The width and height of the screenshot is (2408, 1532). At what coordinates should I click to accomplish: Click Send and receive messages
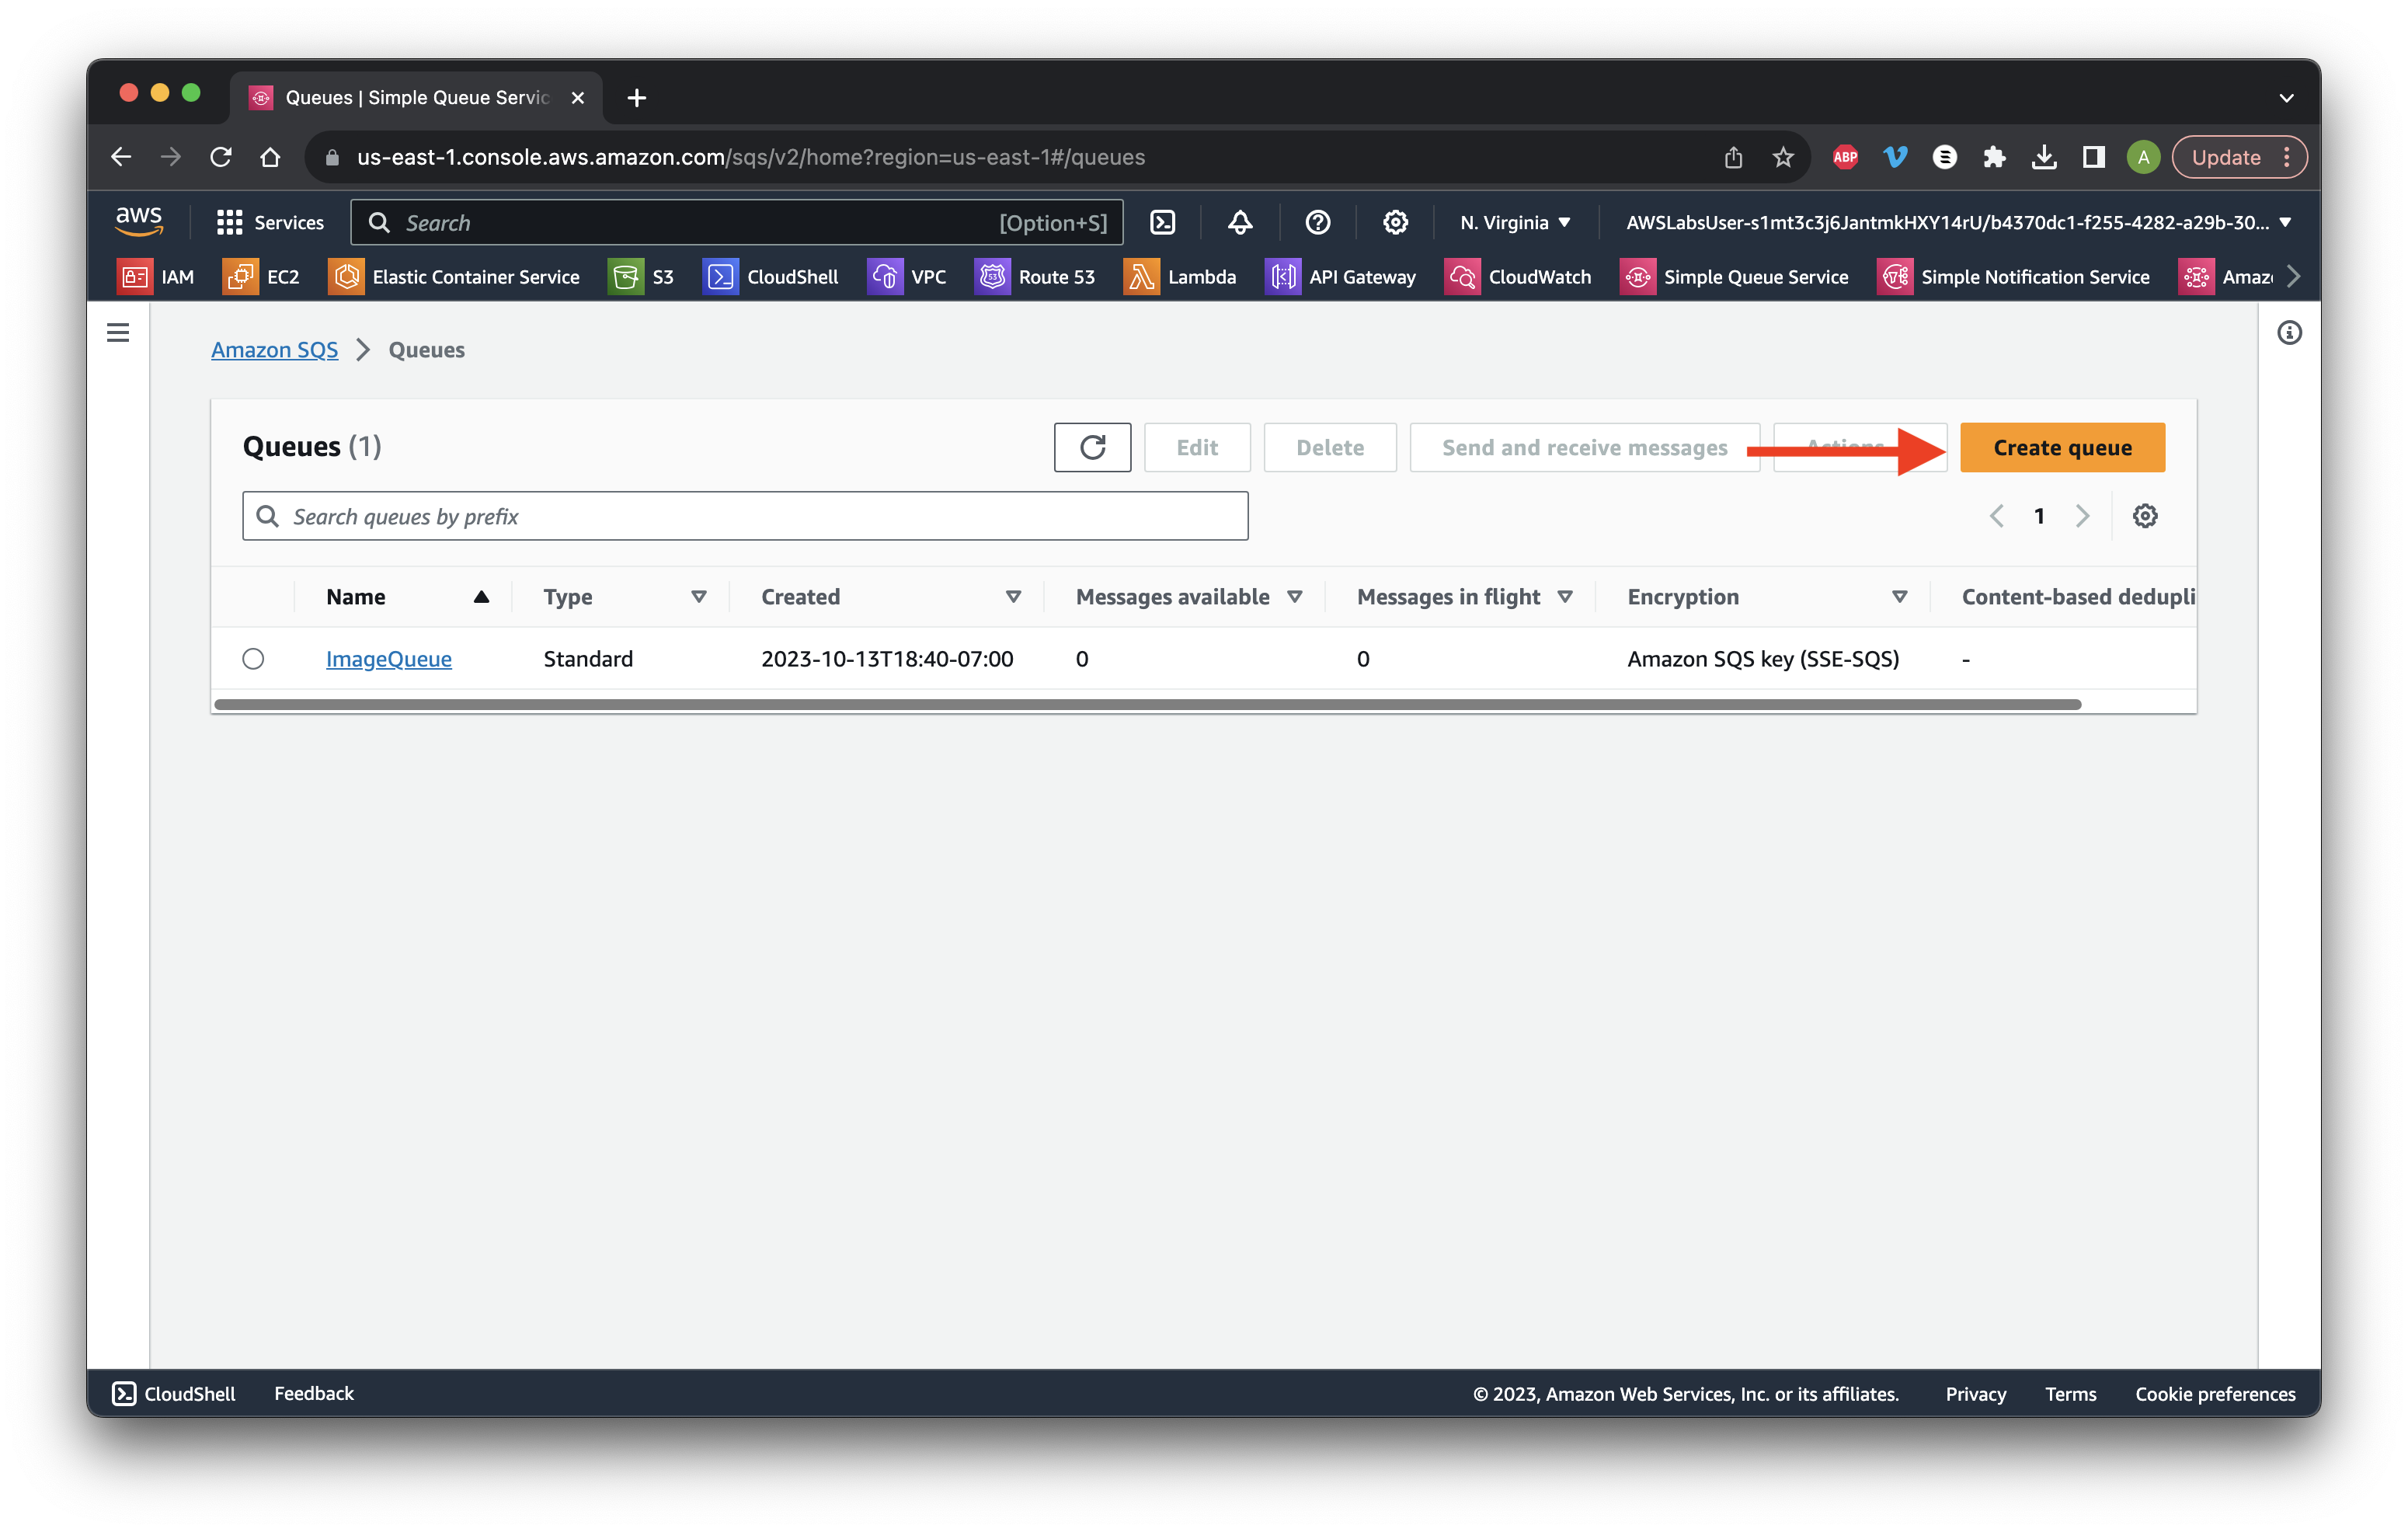pyautogui.click(x=1584, y=447)
